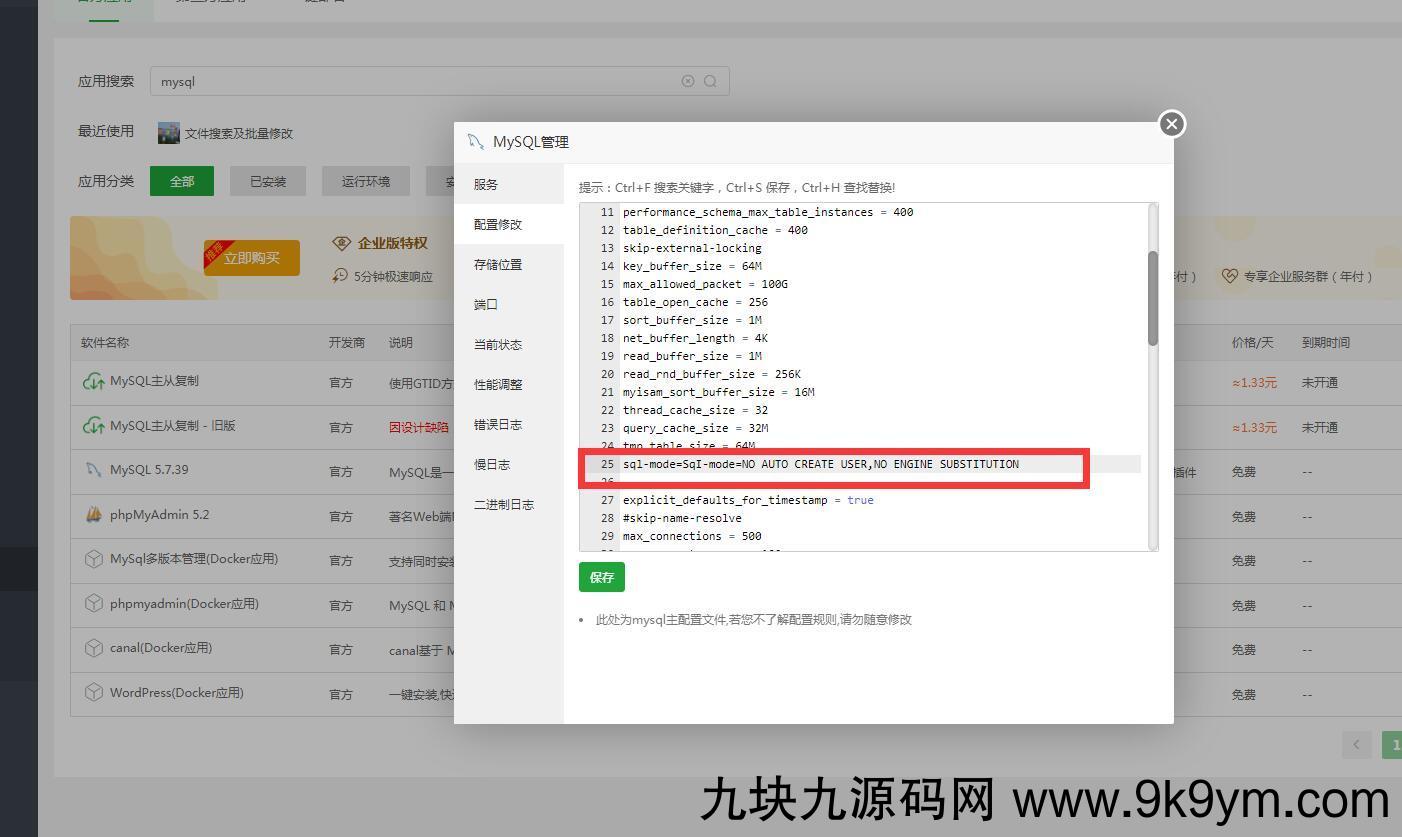View the 错误日志 tab

click(x=509, y=424)
